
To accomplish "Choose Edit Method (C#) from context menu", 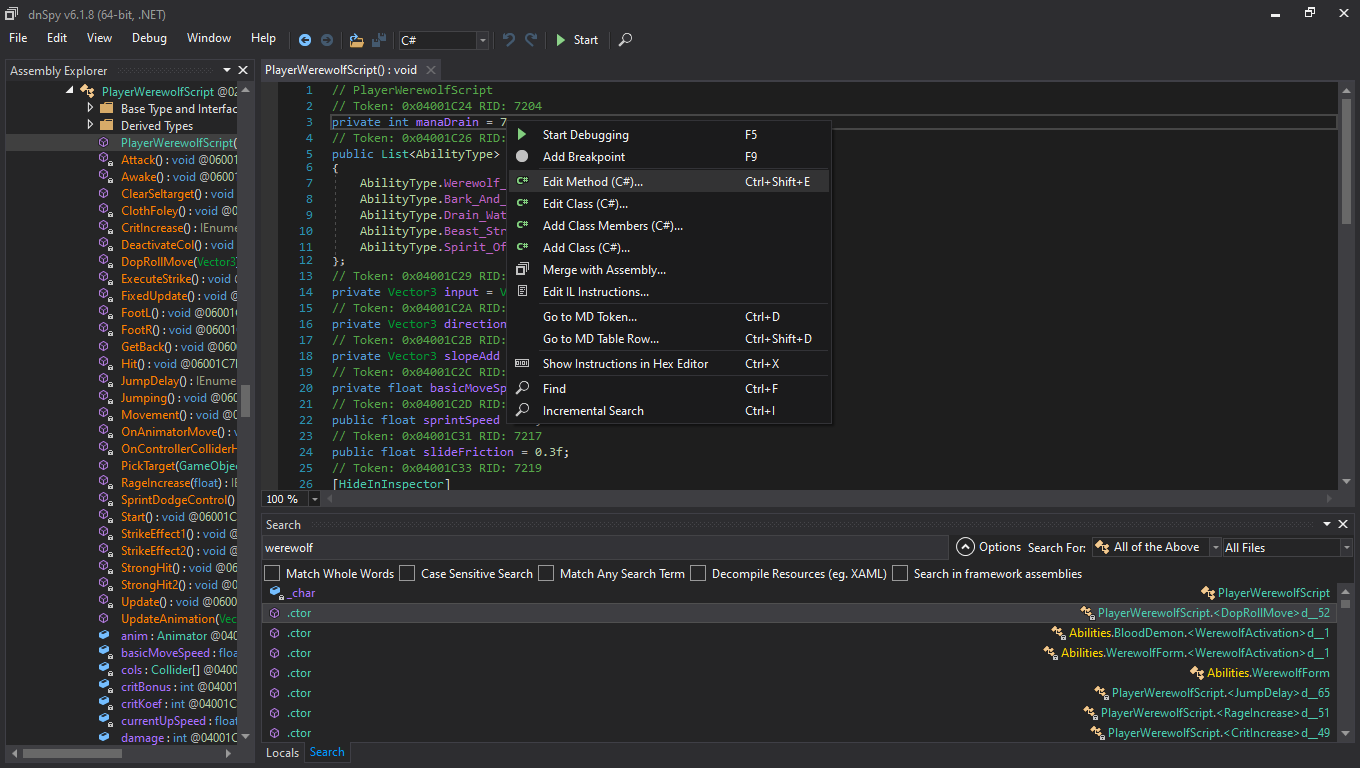I will [592, 182].
